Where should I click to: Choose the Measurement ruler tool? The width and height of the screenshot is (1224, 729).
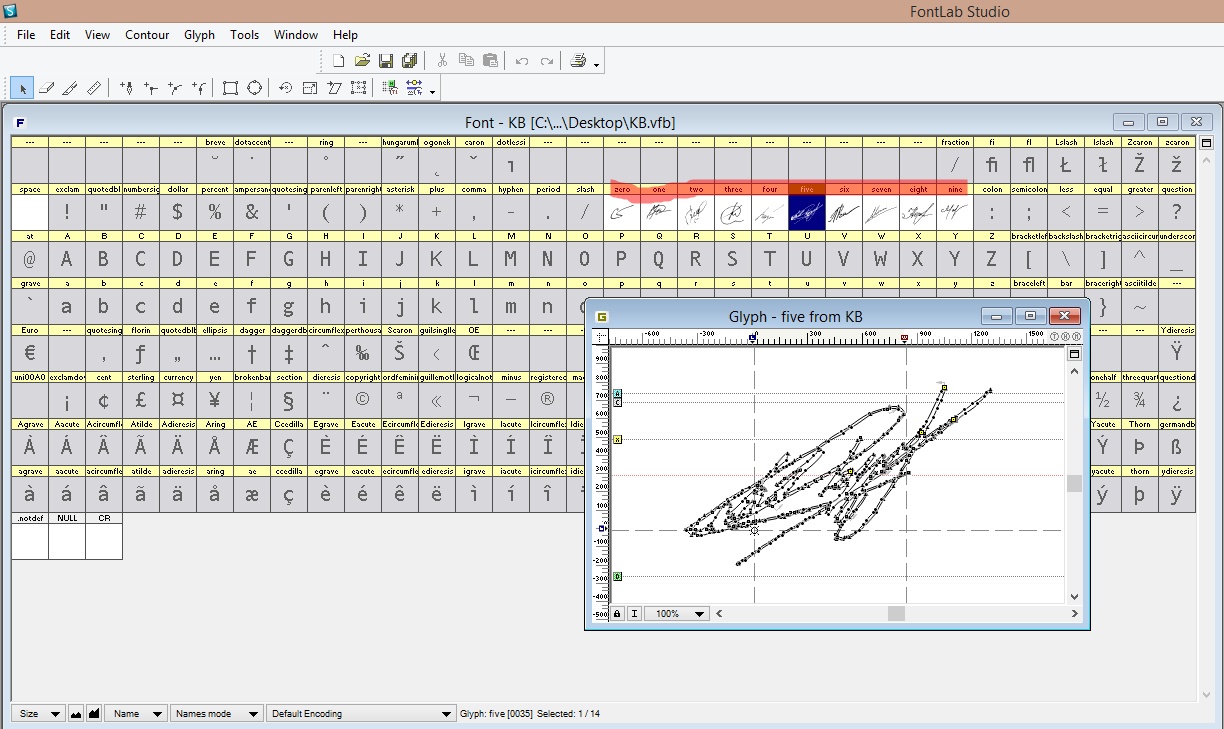(x=94, y=88)
